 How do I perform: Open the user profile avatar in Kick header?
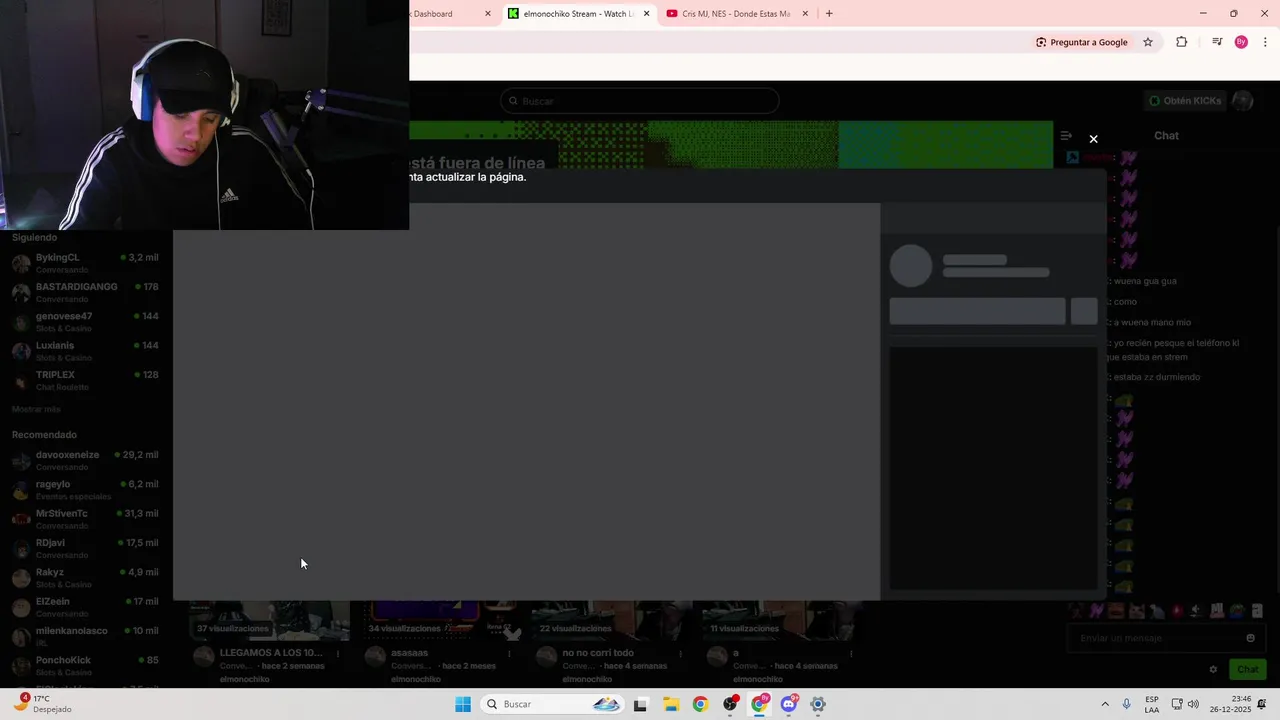click(1242, 101)
